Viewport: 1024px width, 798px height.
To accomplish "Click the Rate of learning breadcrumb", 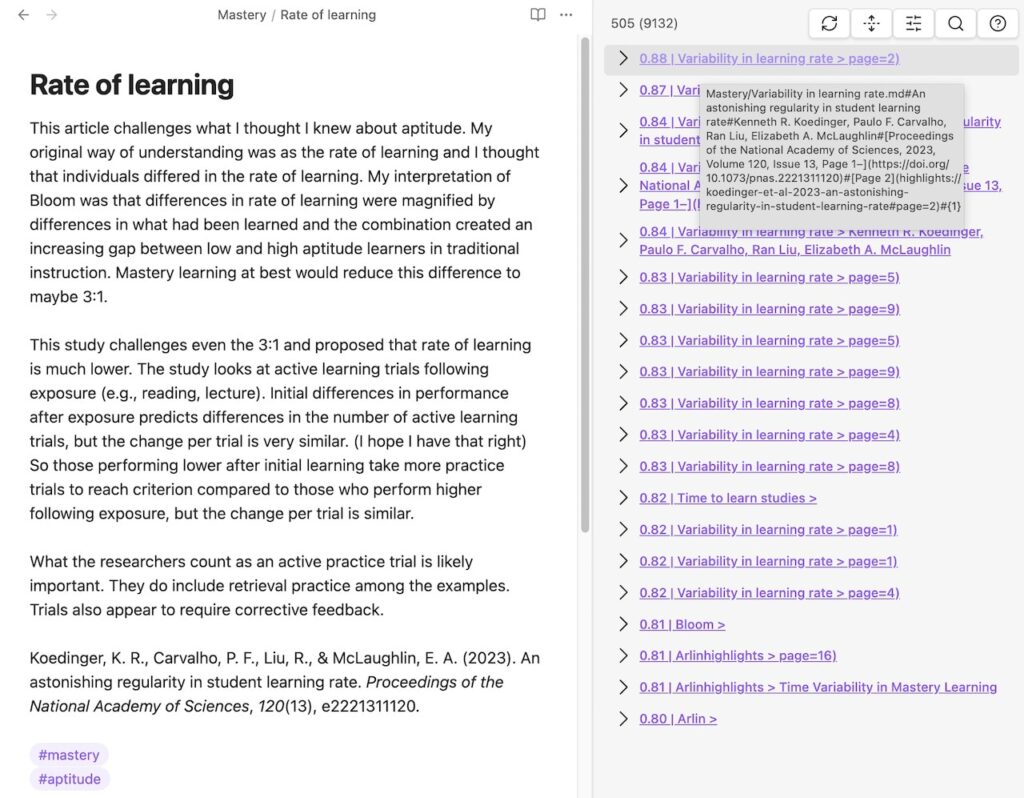I will tap(328, 14).
